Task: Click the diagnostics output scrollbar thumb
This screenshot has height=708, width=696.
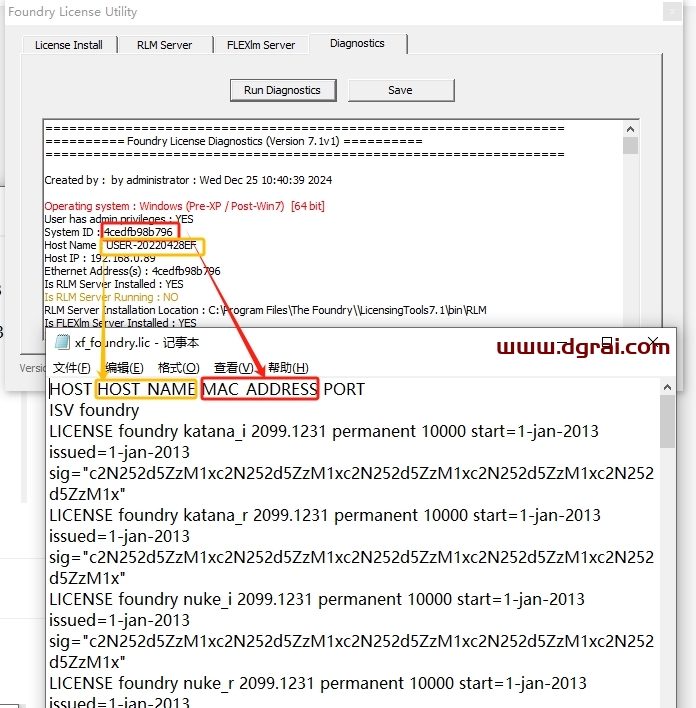Action: [x=631, y=145]
